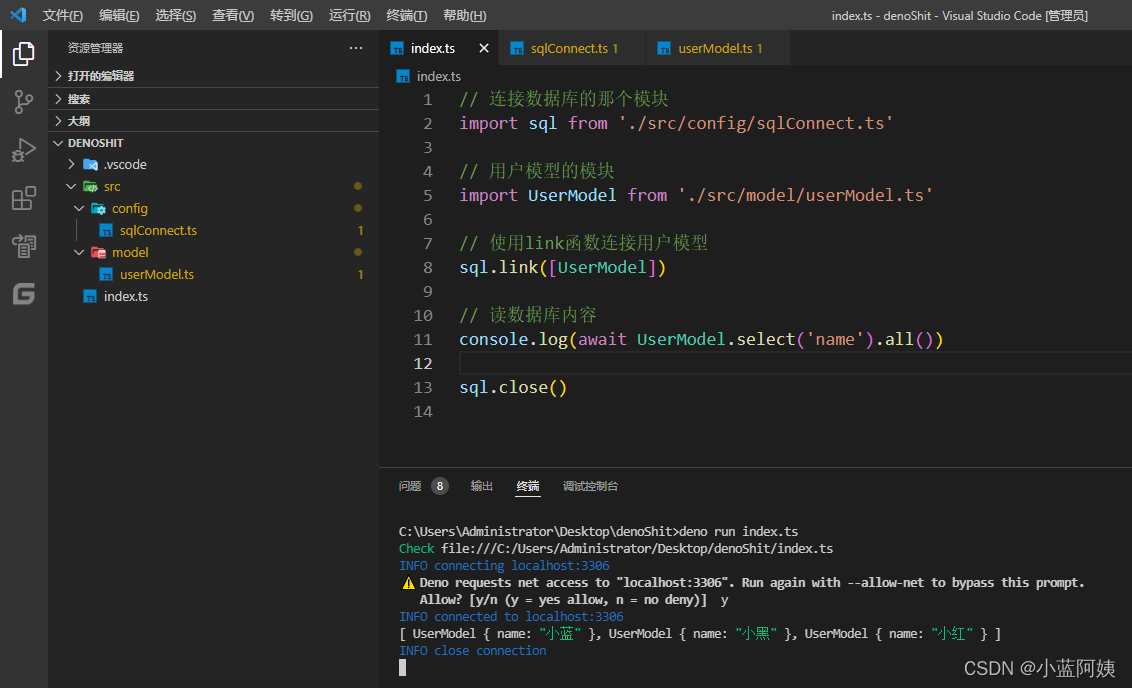1132x688 pixels.
Task: Open userModel.ts from the file tree
Action: tap(157, 274)
